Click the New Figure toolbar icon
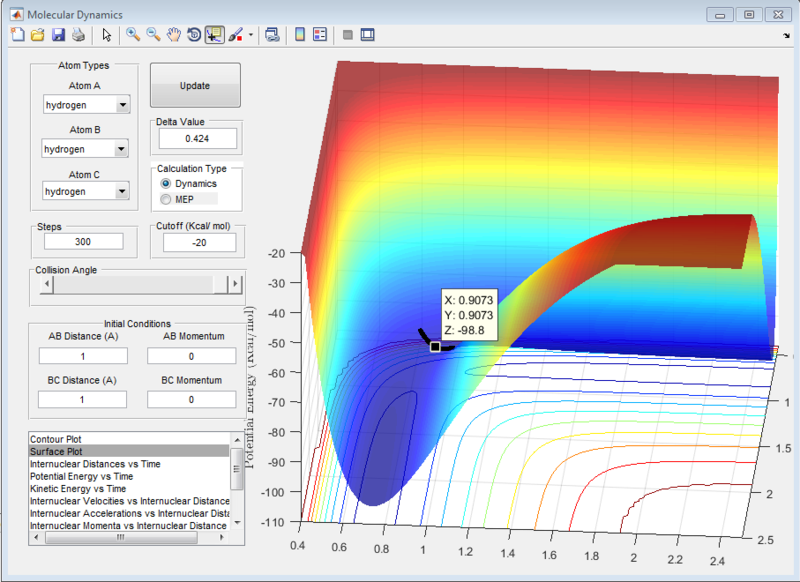Screen dimensions: 800x582 click(17, 35)
